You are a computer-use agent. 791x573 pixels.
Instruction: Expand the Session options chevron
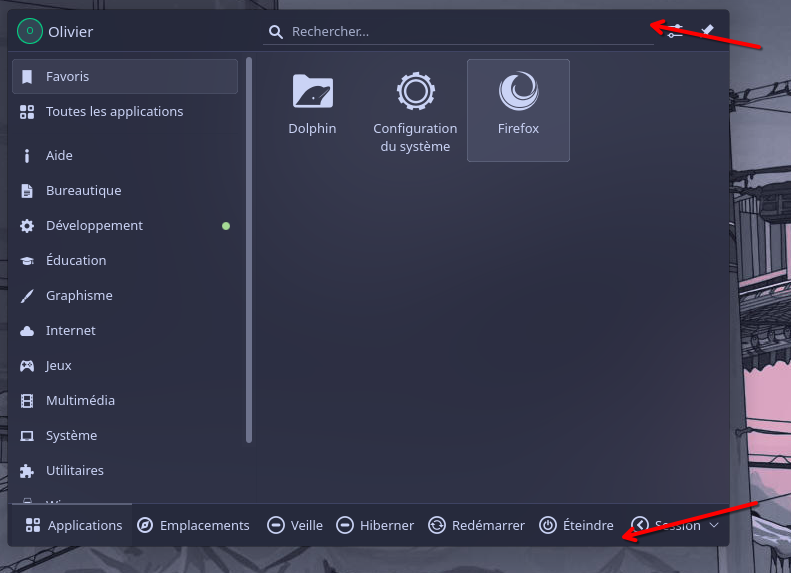tap(714, 525)
